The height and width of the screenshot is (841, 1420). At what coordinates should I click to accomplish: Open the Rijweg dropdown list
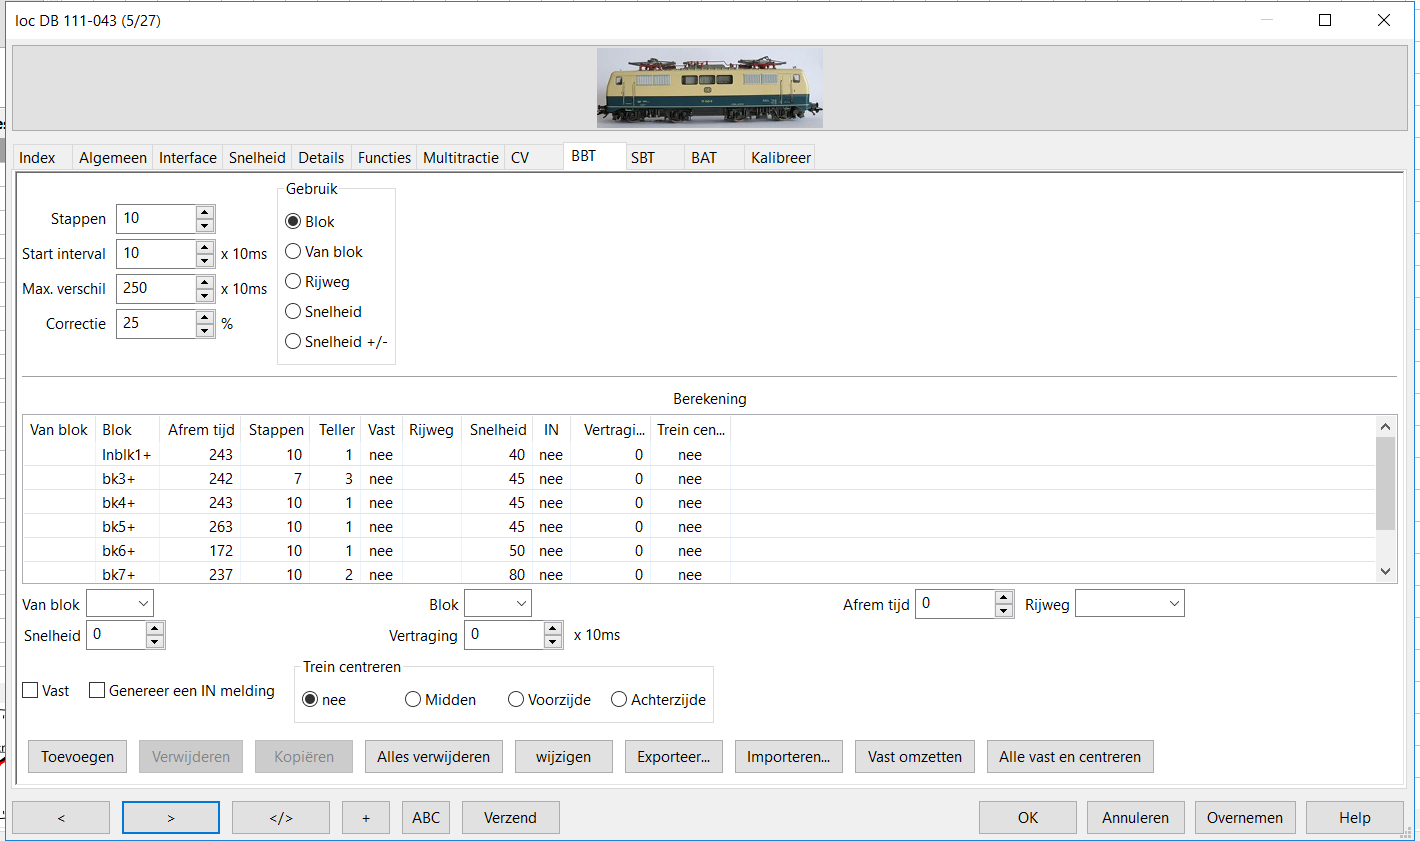click(1129, 603)
